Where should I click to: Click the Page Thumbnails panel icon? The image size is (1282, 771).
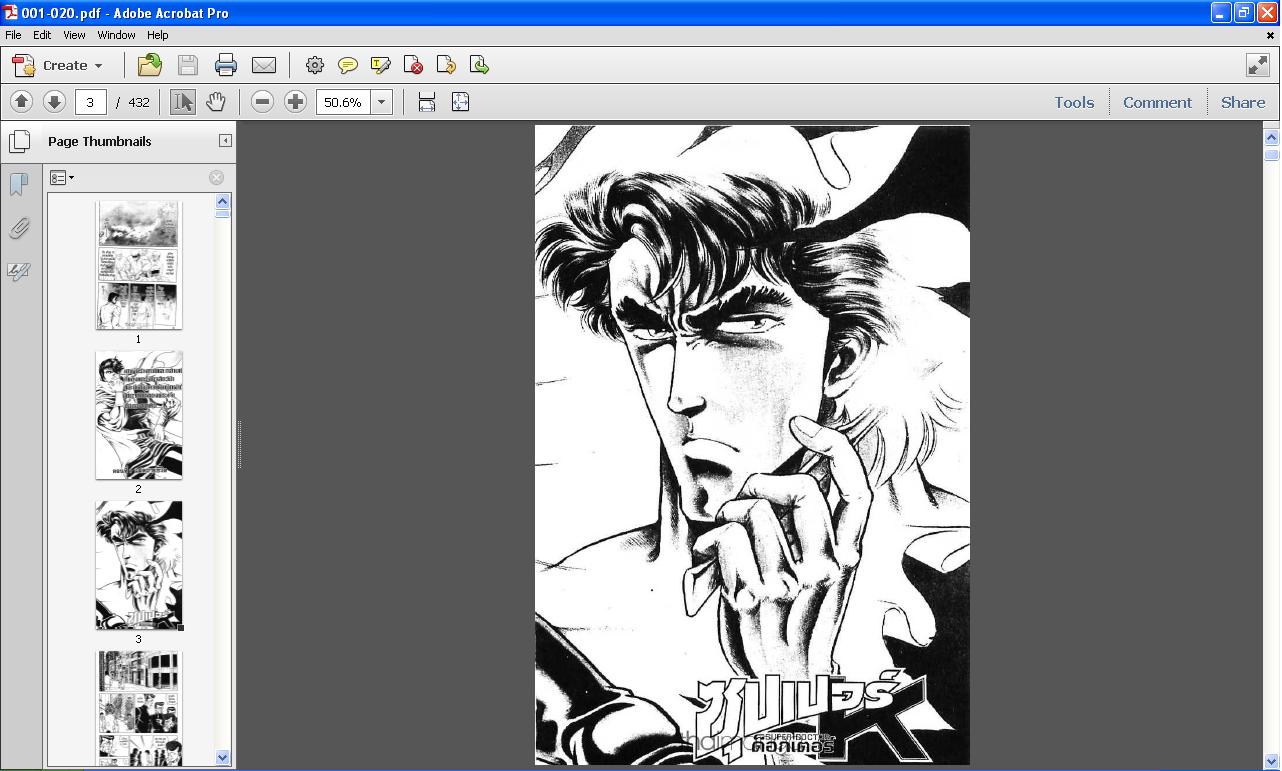point(19,141)
